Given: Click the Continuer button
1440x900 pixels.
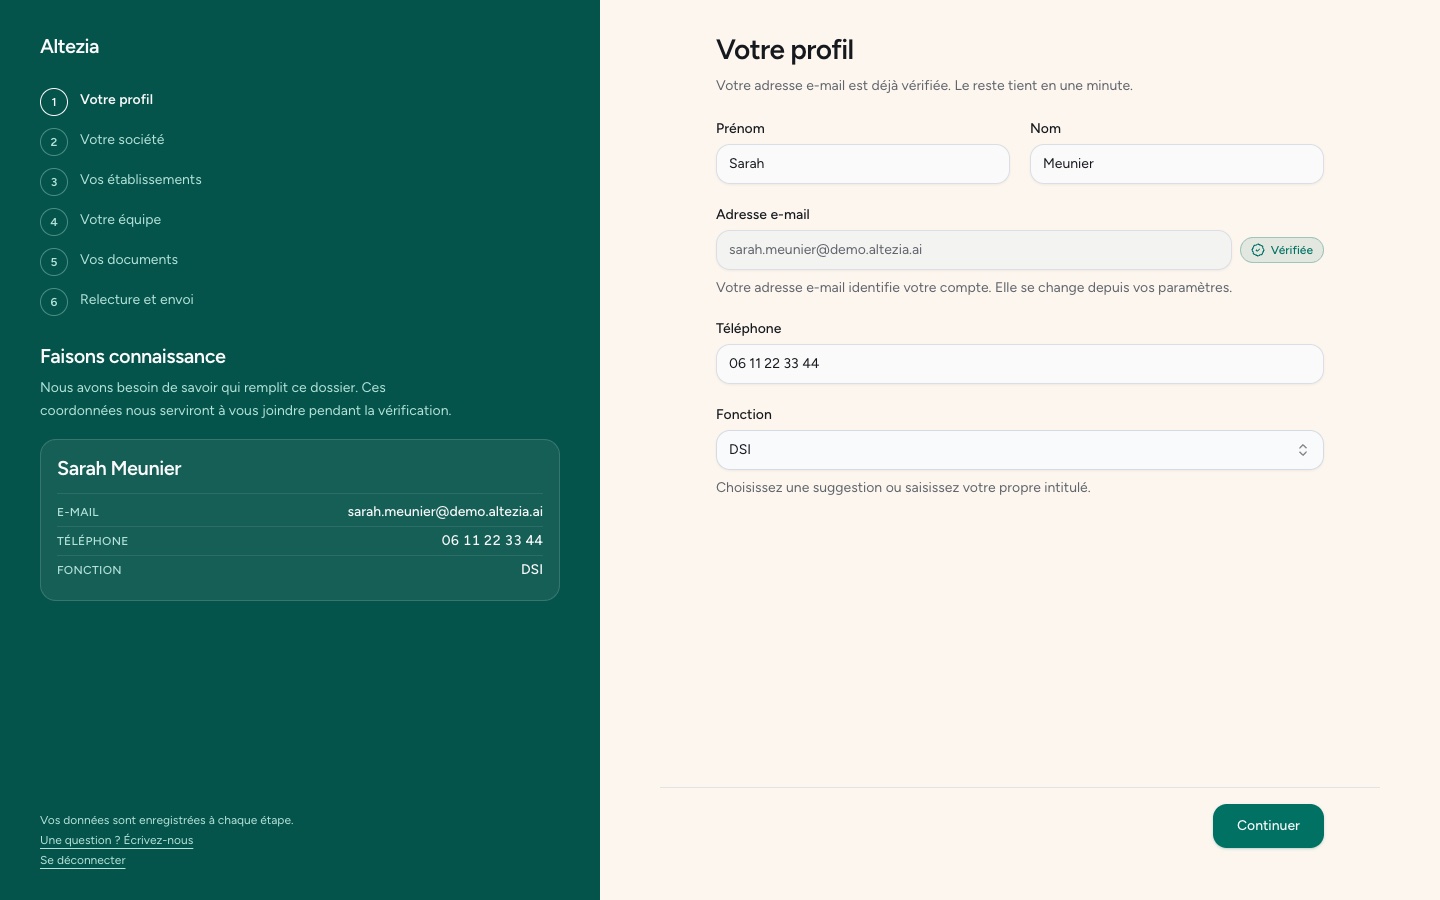Looking at the screenshot, I should pos(1268,826).
